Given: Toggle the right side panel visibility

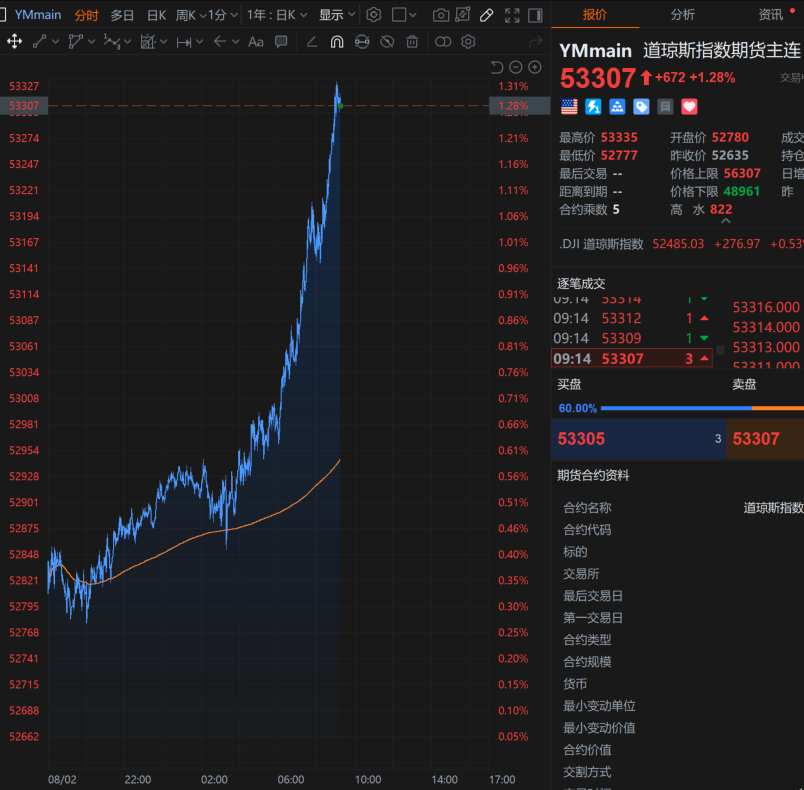Looking at the screenshot, I should (535, 15).
